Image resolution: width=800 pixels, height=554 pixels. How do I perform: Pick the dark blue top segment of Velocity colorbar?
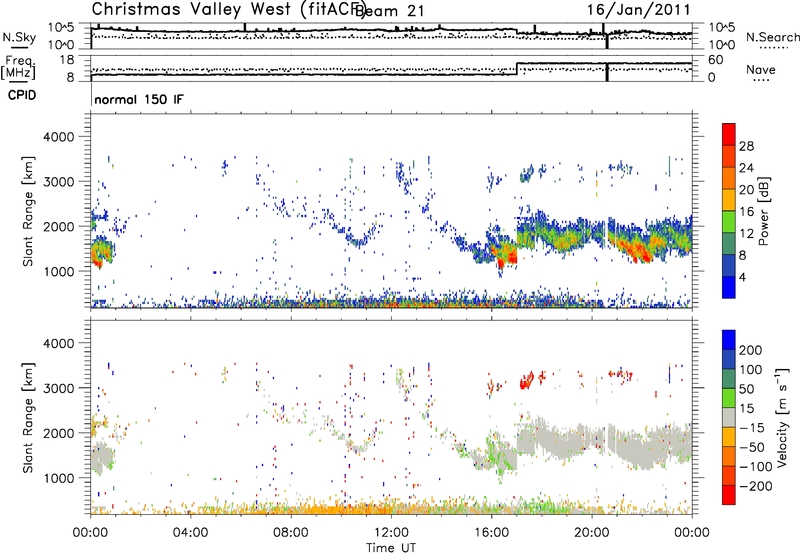click(x=729, y=340)
